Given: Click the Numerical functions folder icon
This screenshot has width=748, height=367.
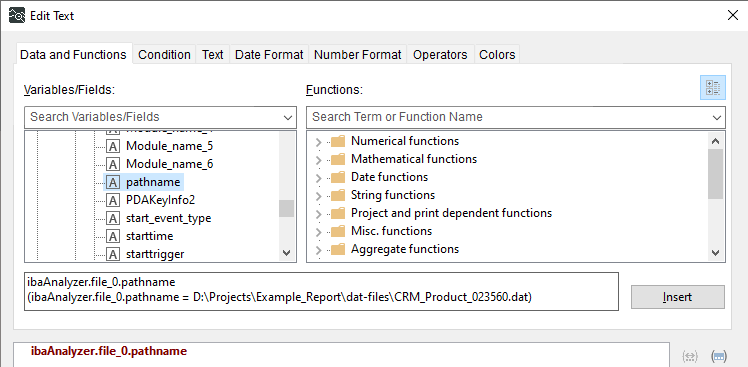Looking at the screenshot, I should (x=338, y=141).
